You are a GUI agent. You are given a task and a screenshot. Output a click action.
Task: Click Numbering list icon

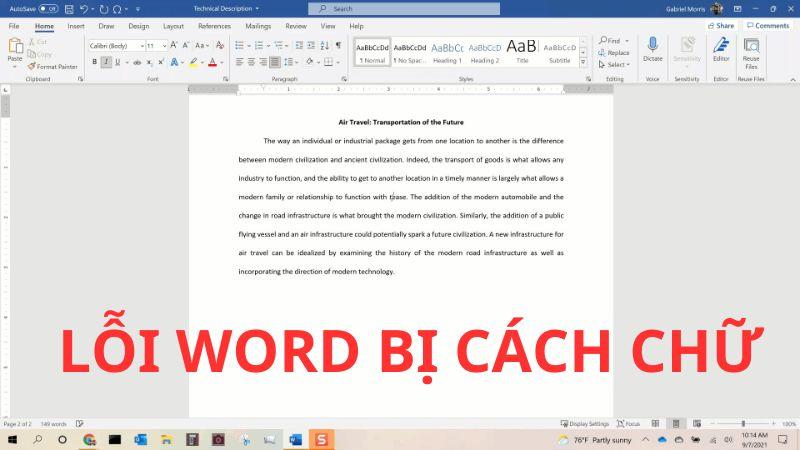coord(259,45)
